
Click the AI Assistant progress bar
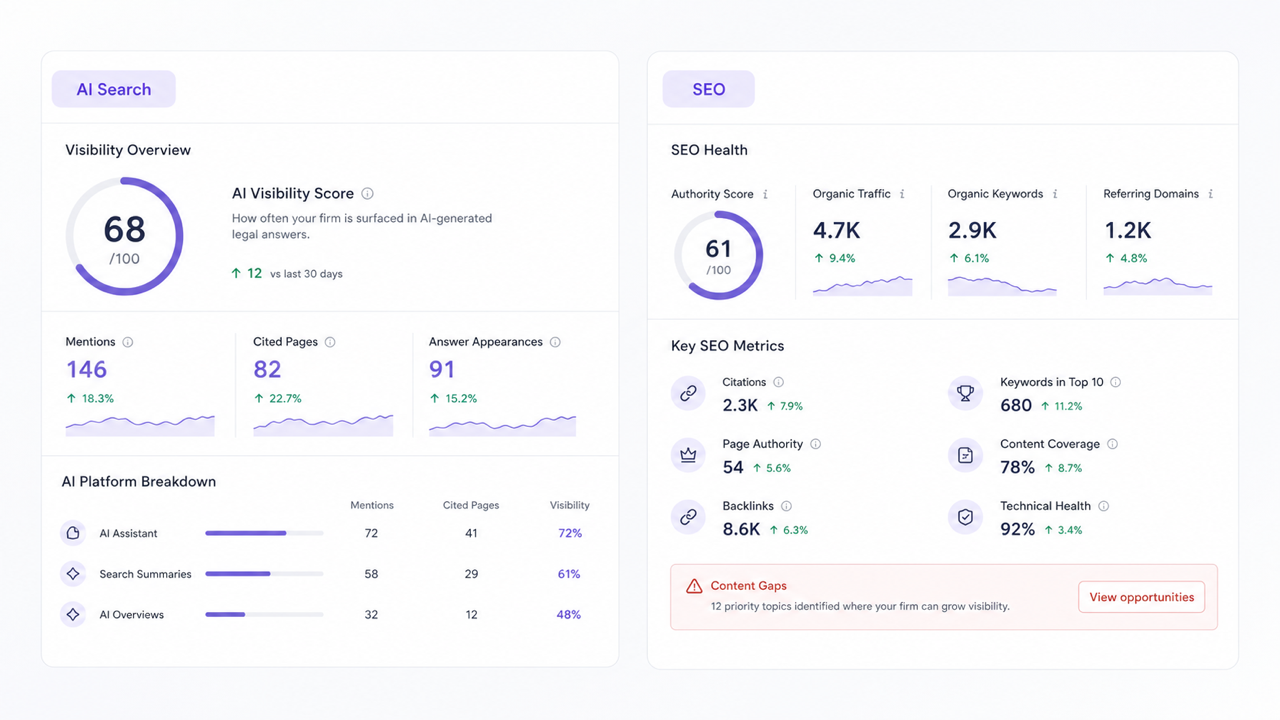tap(264, 533)
